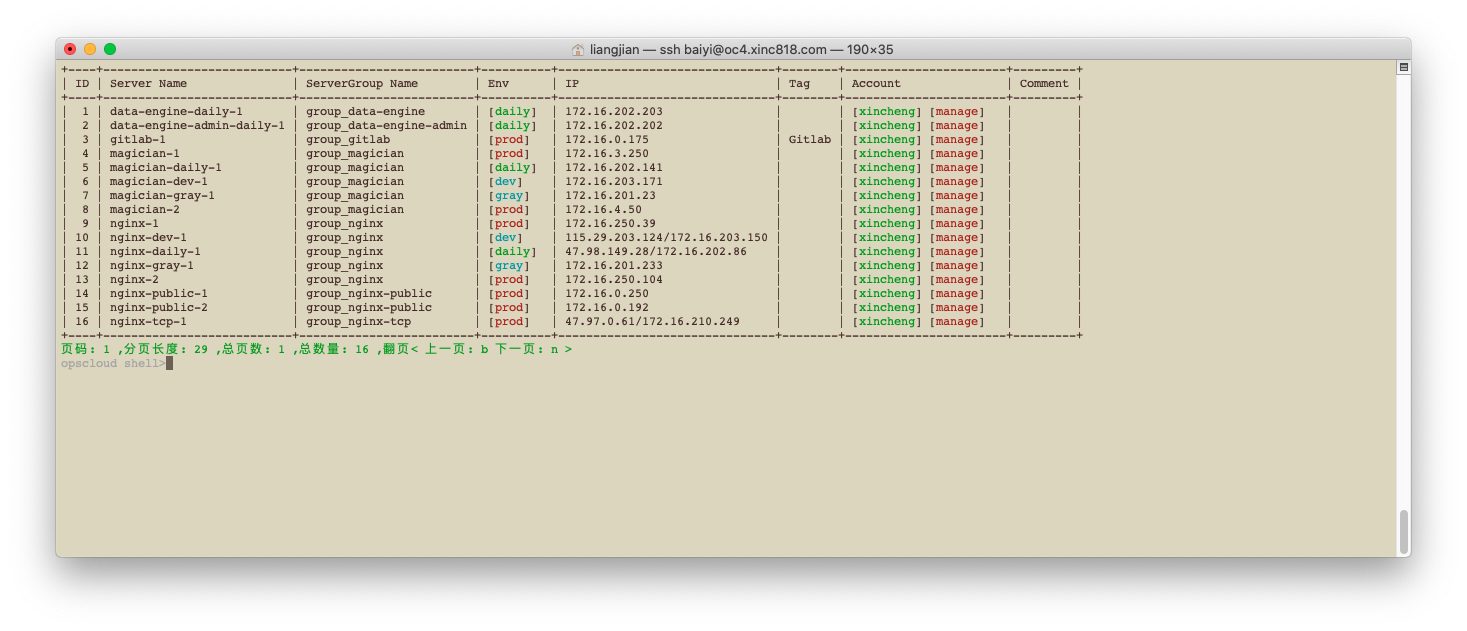
Task: Click '[xincheng]' account in gitlab-1 row
Action: (x=887, y=140)
